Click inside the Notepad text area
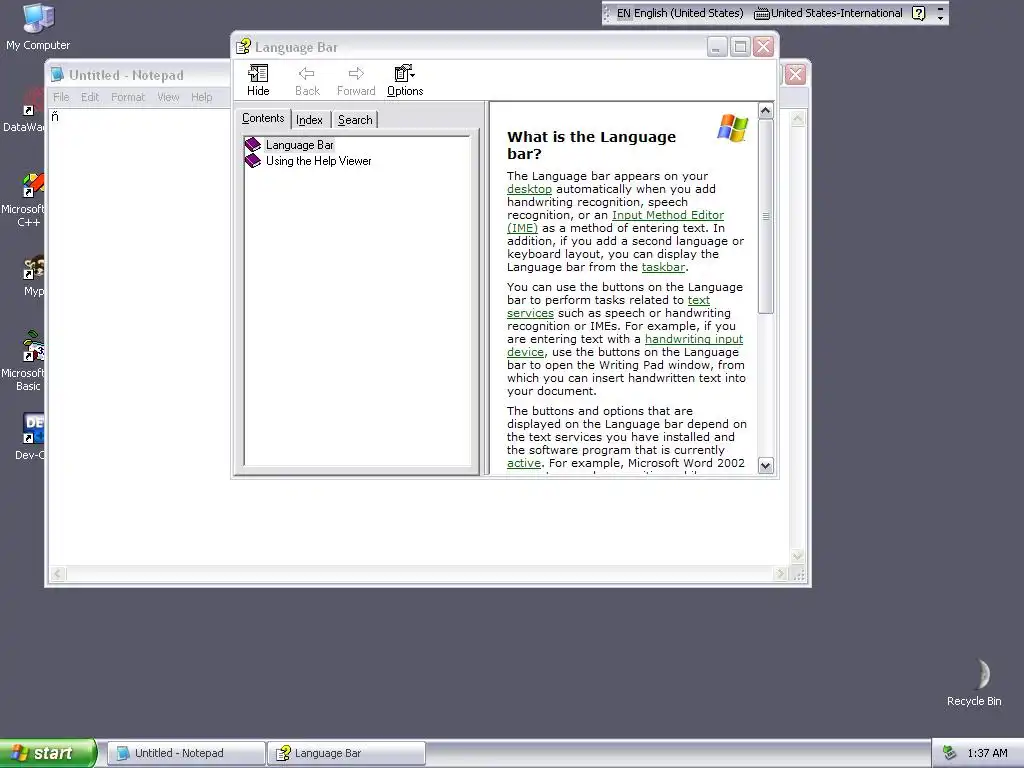This screenshot has width=1024, height=768. (418, 522)
